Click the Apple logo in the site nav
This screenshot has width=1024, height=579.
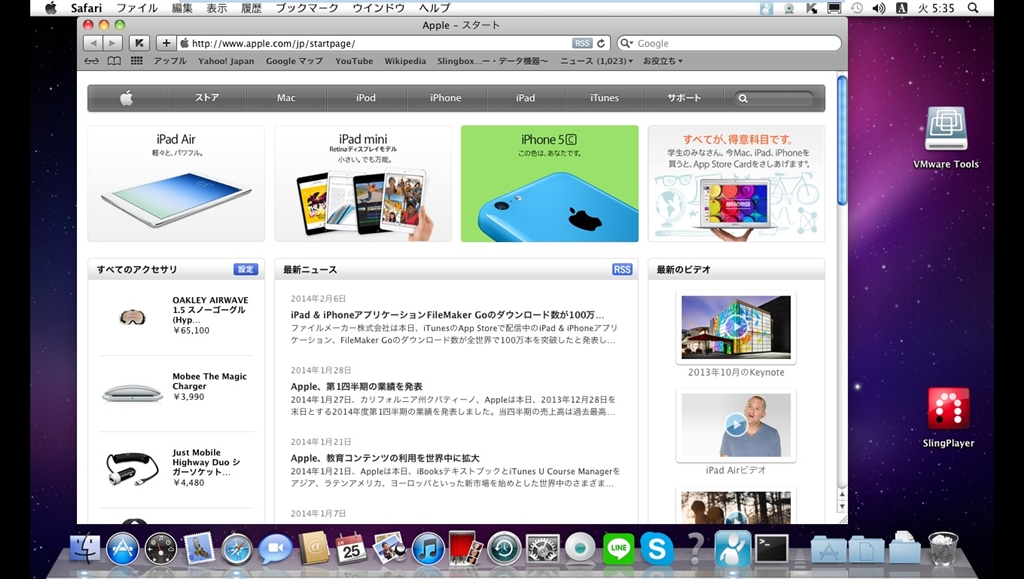click(x=127, y=98)
